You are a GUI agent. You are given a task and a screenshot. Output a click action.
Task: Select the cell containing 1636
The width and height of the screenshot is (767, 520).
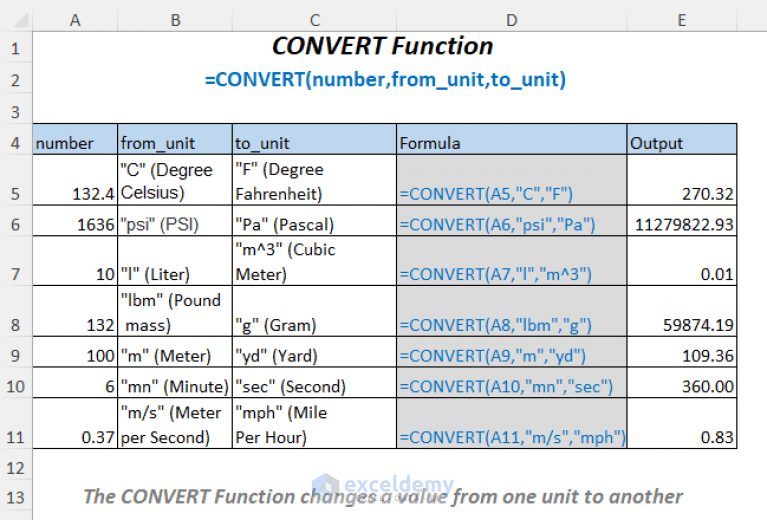[75, 221]
